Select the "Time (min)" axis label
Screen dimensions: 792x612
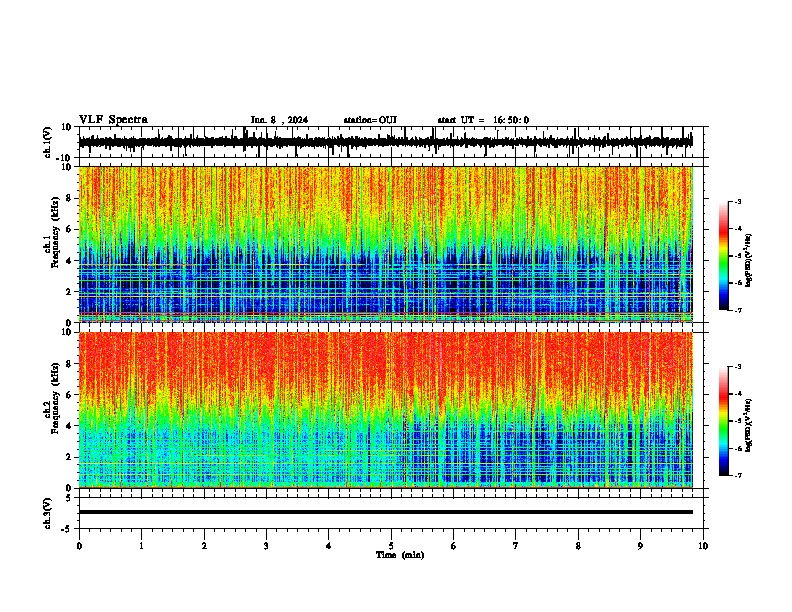click(400, 555)
